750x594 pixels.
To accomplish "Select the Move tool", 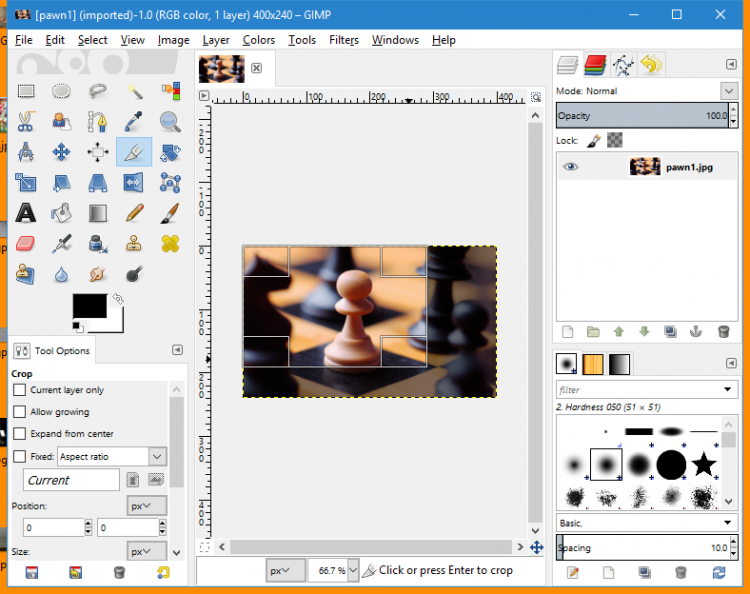I will pos(62,152).
